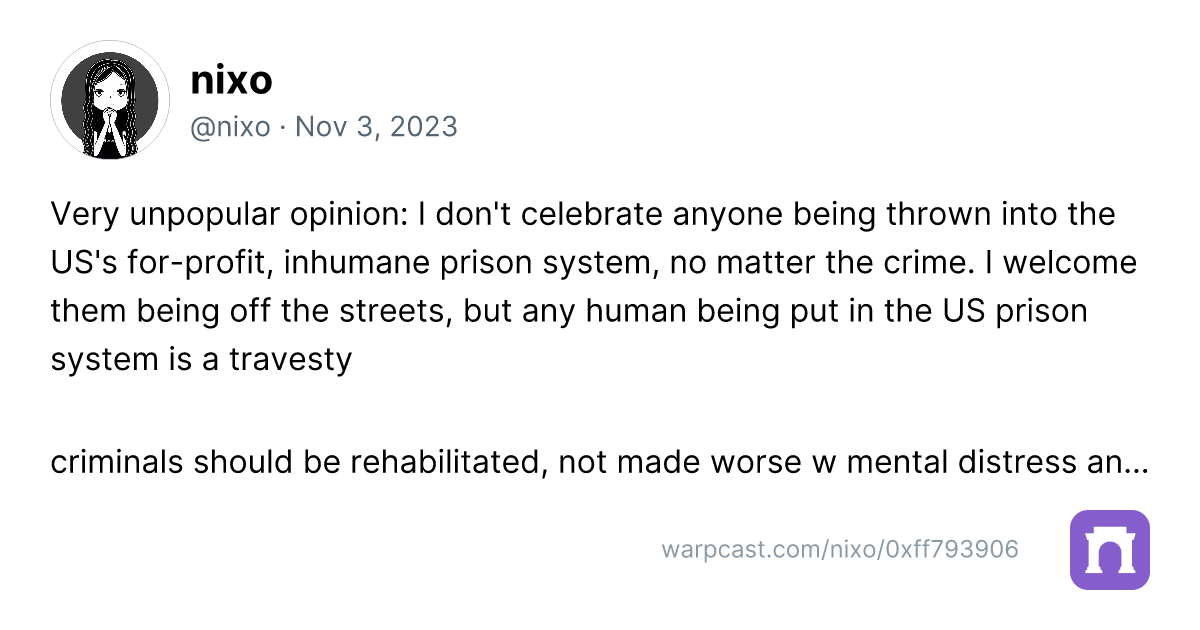Select the words 'system is a travesty'
1200x630 pixels.
coord(201,359)
